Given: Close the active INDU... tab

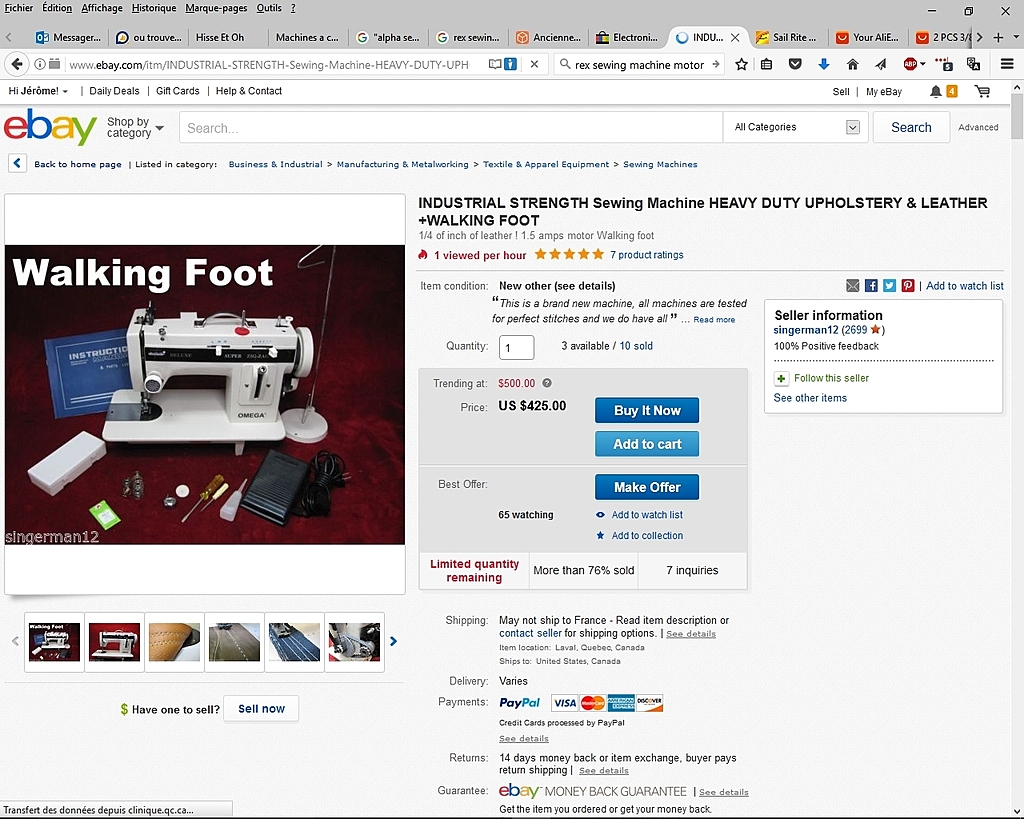Looking at the screenshot, I should 735,37.
